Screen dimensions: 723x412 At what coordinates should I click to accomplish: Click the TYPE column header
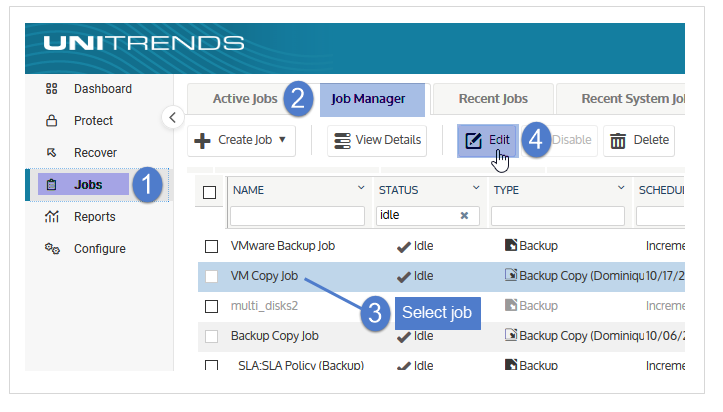click(506, 190)
